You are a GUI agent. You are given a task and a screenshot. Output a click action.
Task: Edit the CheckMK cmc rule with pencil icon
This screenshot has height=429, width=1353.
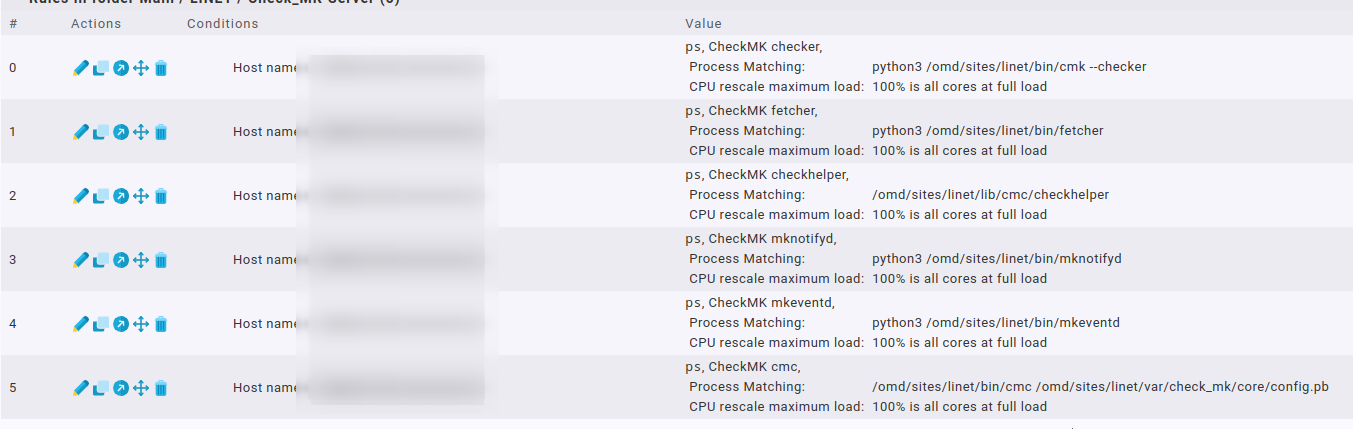[x=81, y=388]
